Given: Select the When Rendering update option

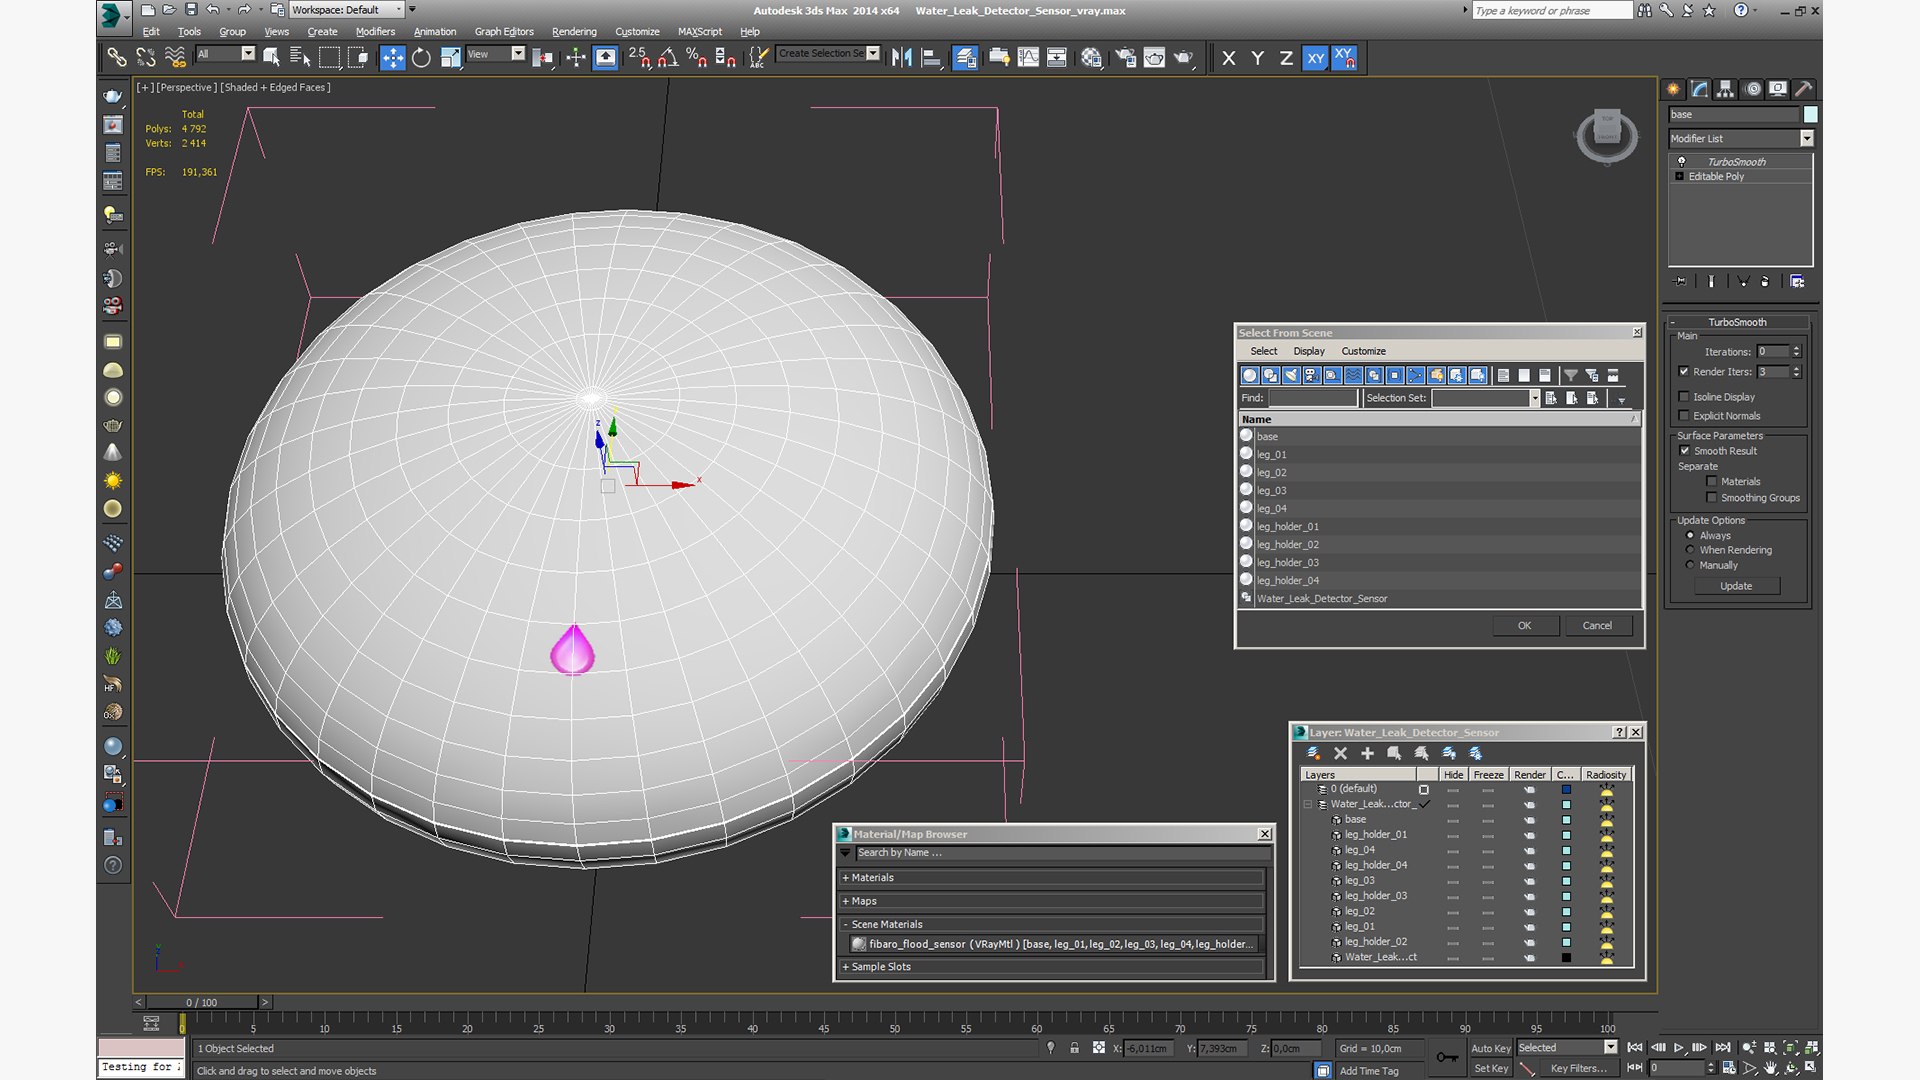Looking at the screenshot, I should click(x=1690, y=550).
